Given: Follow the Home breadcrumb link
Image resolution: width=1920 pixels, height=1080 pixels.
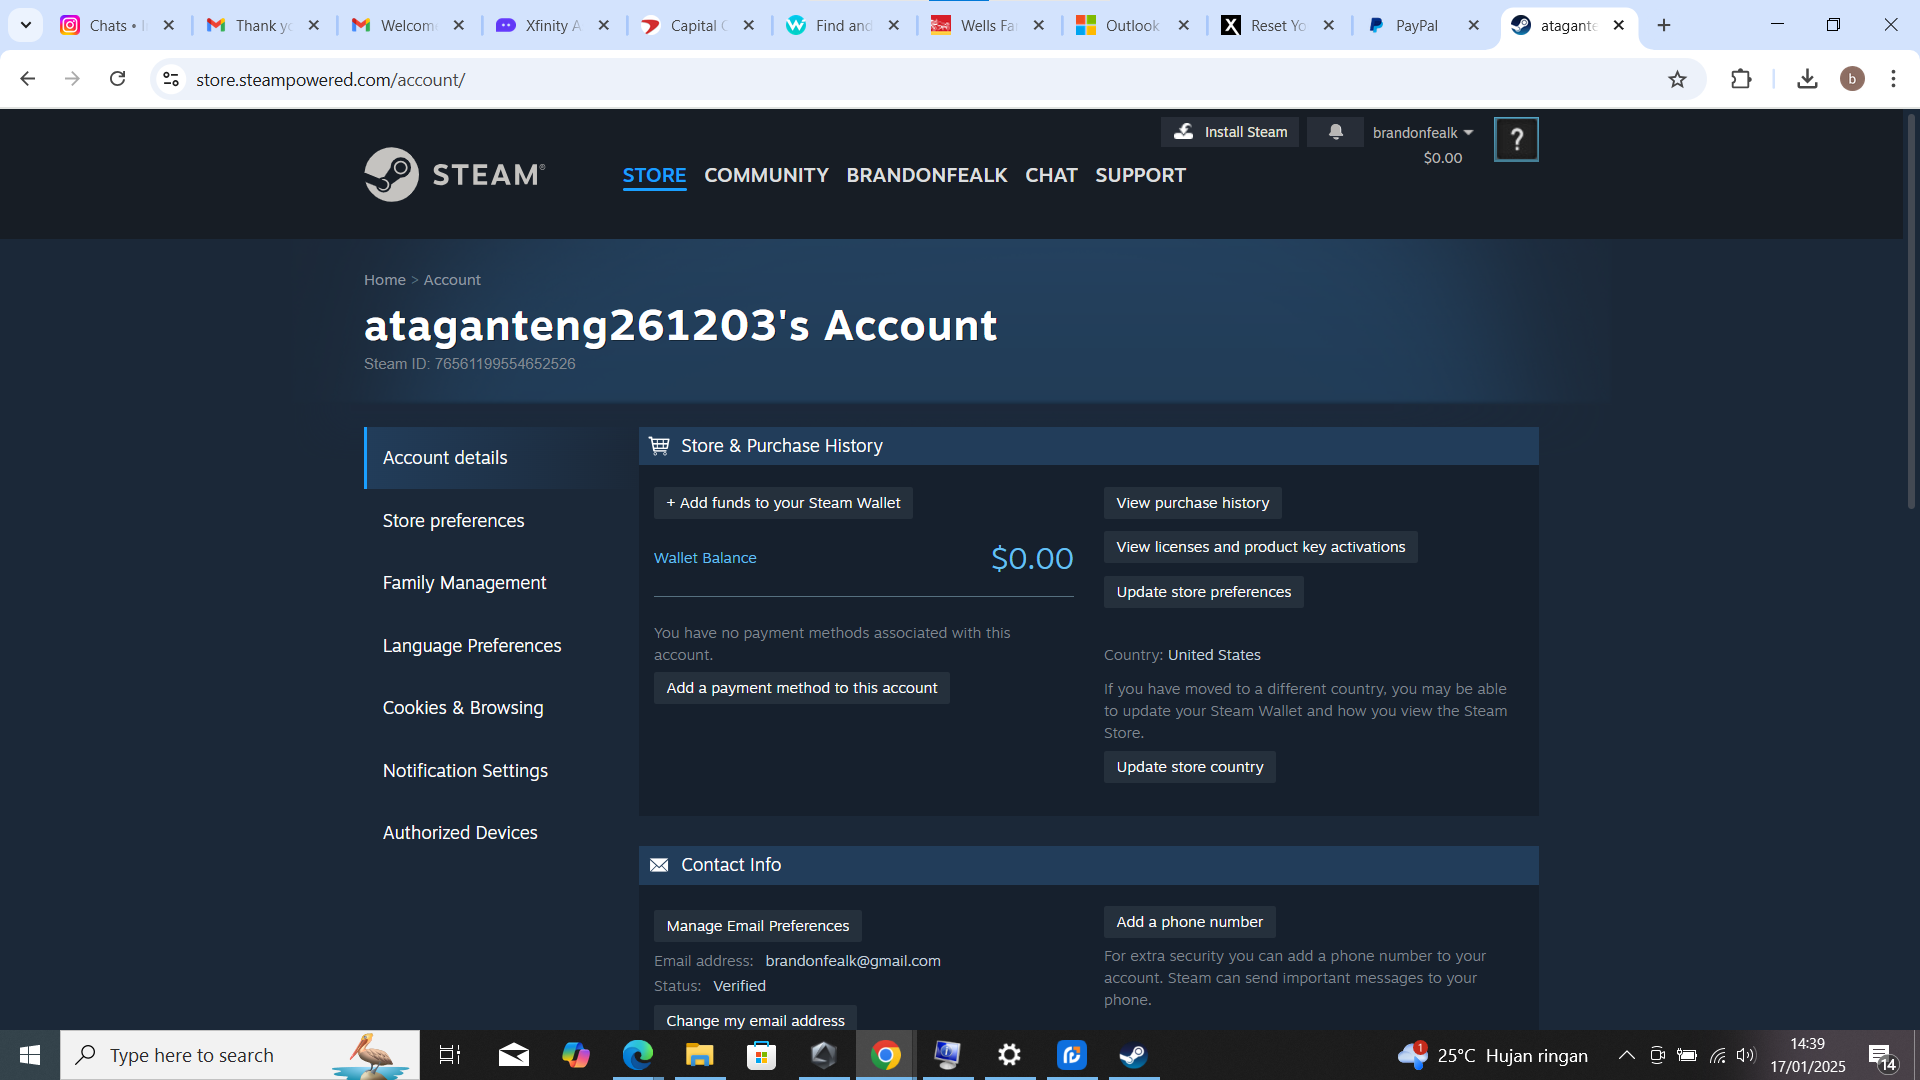Looking at the screenshot, I should pos(385,280).
